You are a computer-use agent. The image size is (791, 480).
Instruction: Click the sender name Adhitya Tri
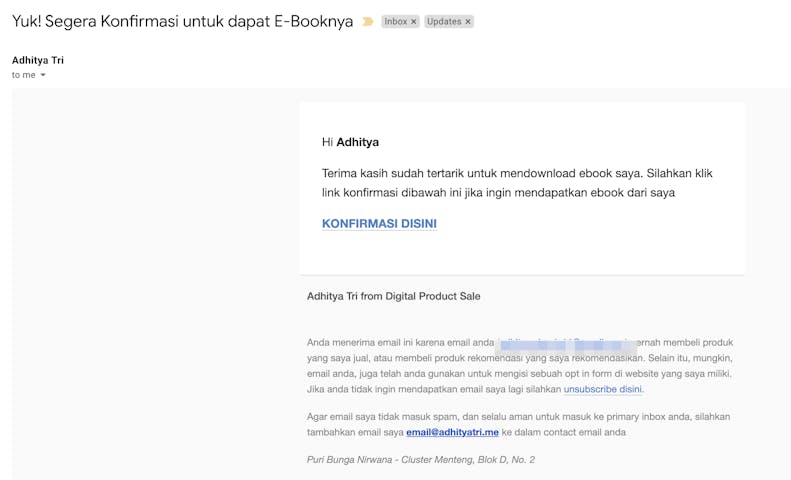click(x=38, y=60)
